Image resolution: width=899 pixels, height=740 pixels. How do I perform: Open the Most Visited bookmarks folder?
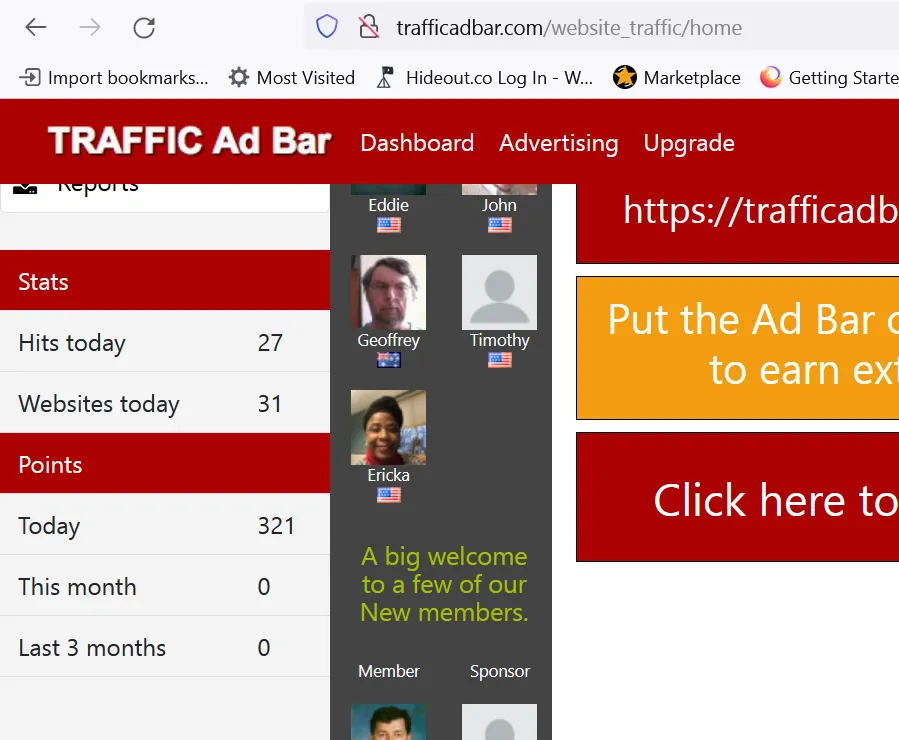pos(291,77)
